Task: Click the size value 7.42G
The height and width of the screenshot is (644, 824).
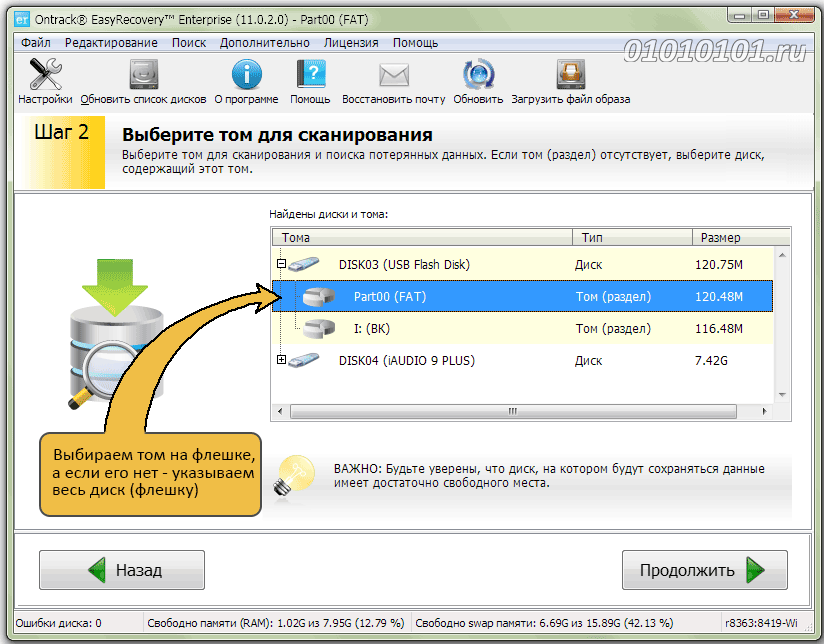Action: (711, 361)
